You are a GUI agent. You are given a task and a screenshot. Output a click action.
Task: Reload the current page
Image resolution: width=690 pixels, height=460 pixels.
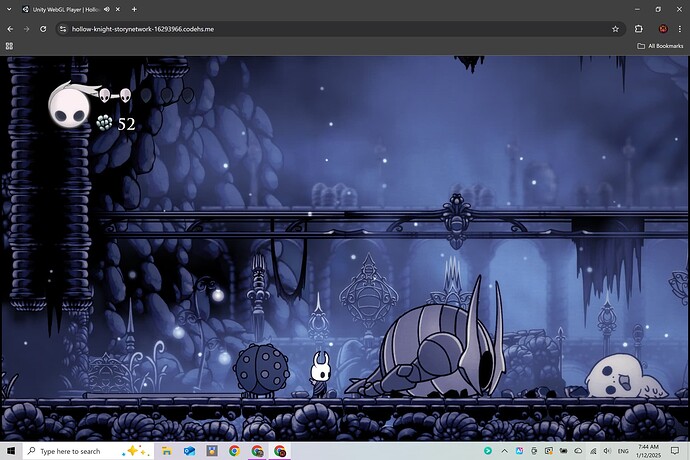pos(43,29)
